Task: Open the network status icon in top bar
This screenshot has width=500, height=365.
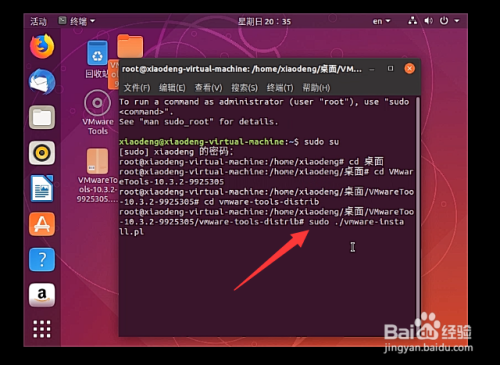Action: 413,21
